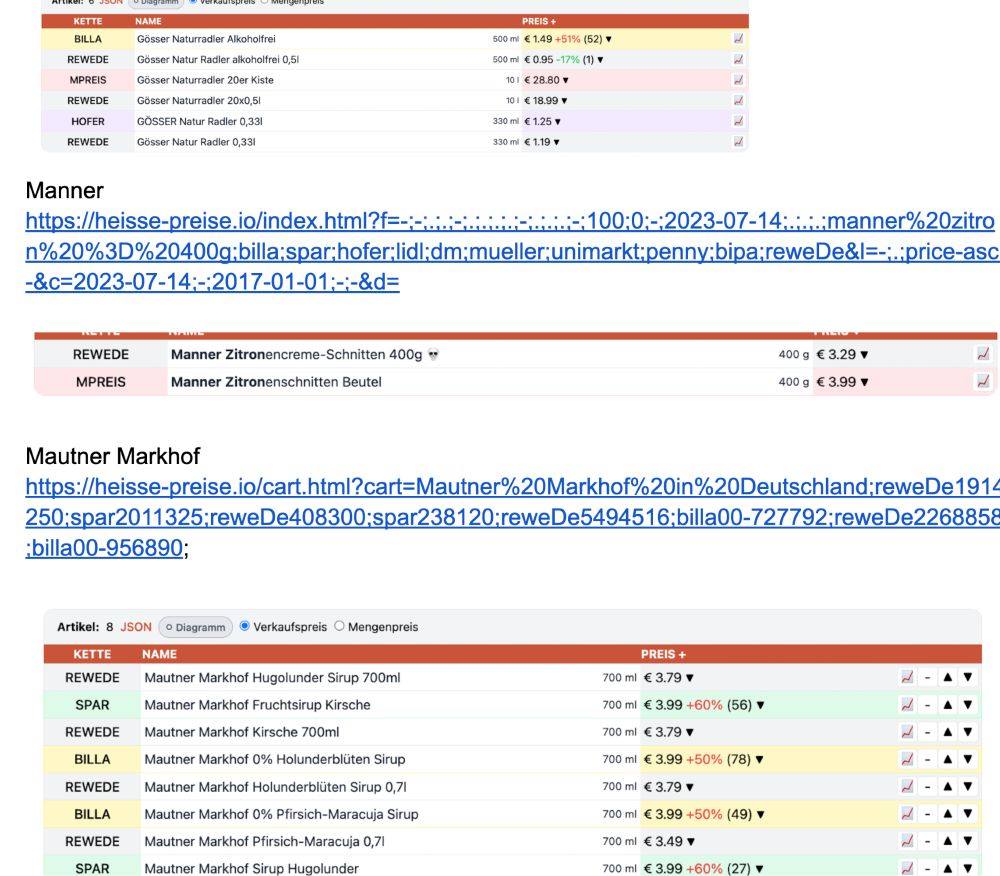Sort Gösser table by PREIS + column
Viewport: 1000px width, 876px height.
(x=539, y=21)
